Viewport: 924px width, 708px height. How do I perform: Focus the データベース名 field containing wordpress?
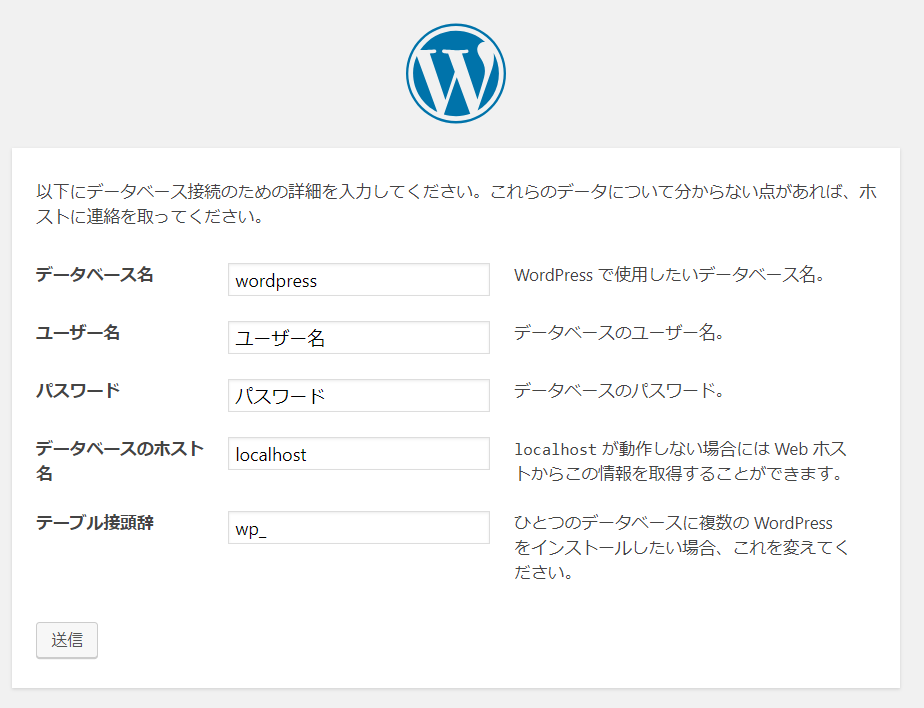coord(359,279)
